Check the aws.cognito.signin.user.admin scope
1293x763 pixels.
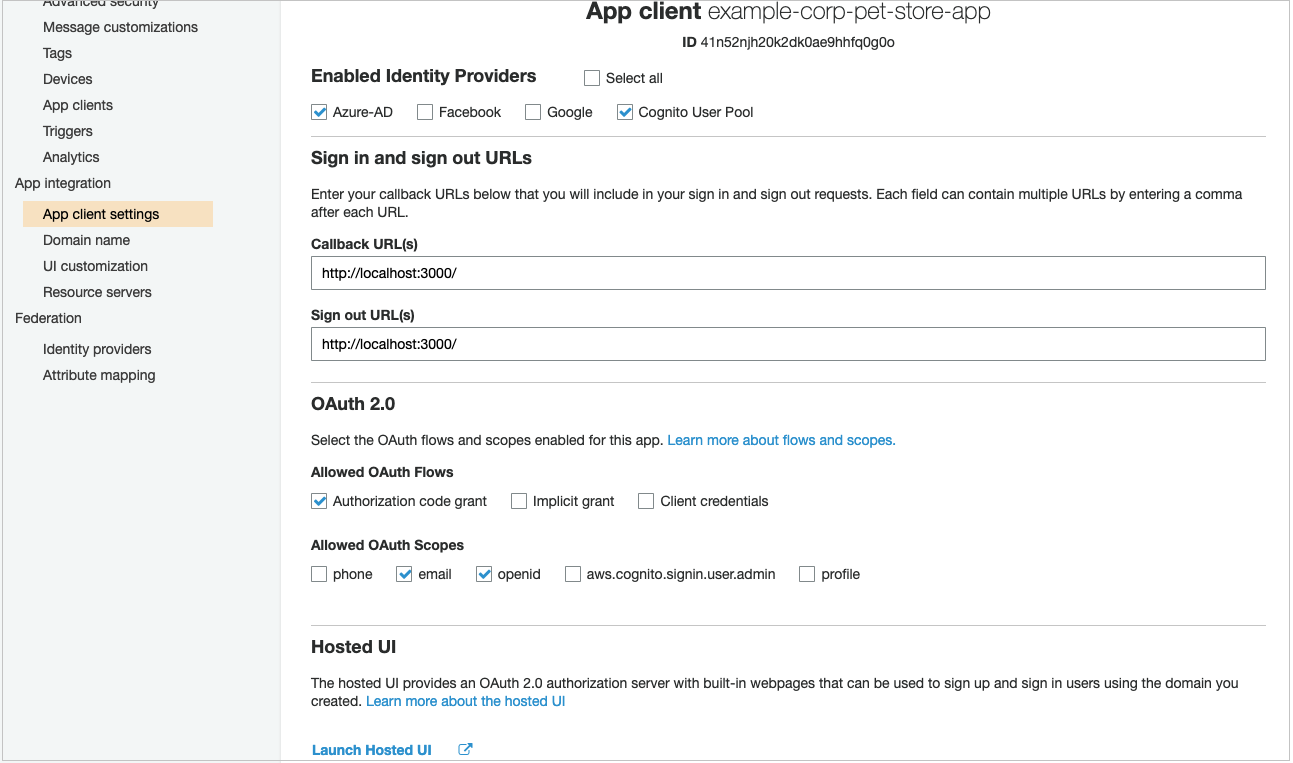coord(572,573)
